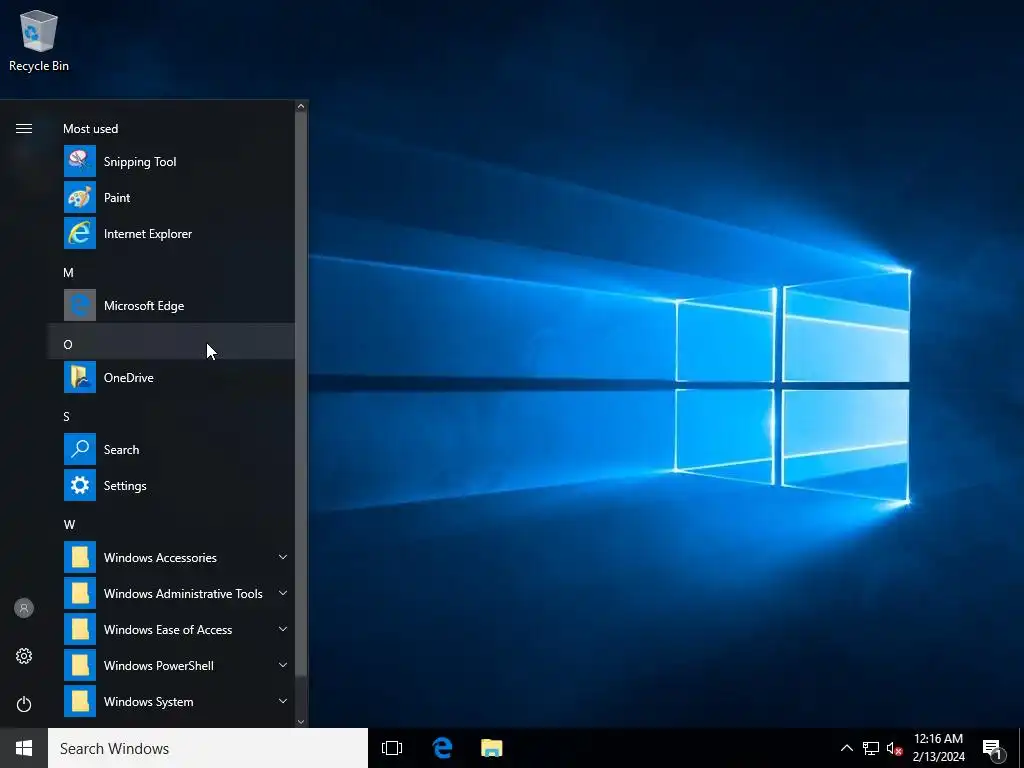Open the Power options button
The width and height of the screenshot is (1024, 768).
coord(24,704)
